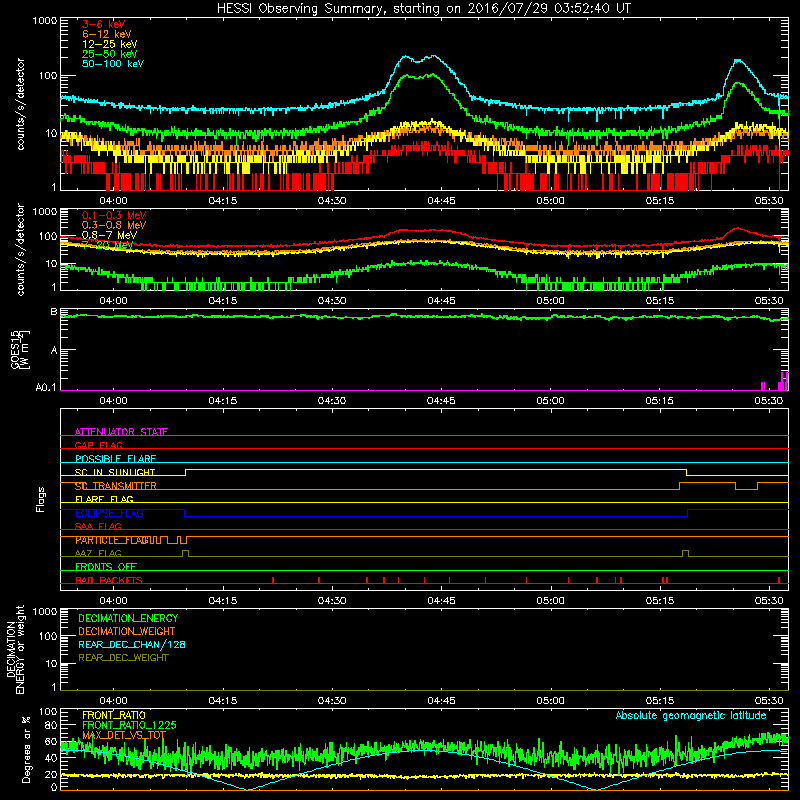
Task: Click the 05:30 time tick under the decimation panel
Action: (769, 701)
